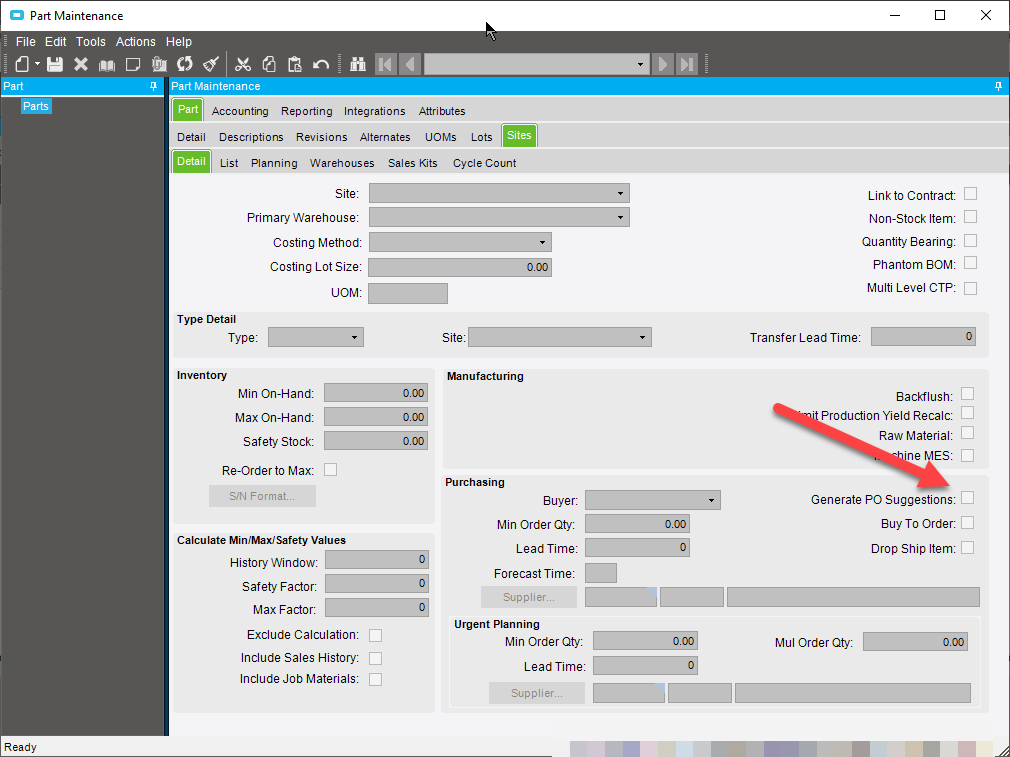The height and width of the screenshot is (757, 1010).
Task: Open the toolbar record navigation dropdown
Action: 640,64
